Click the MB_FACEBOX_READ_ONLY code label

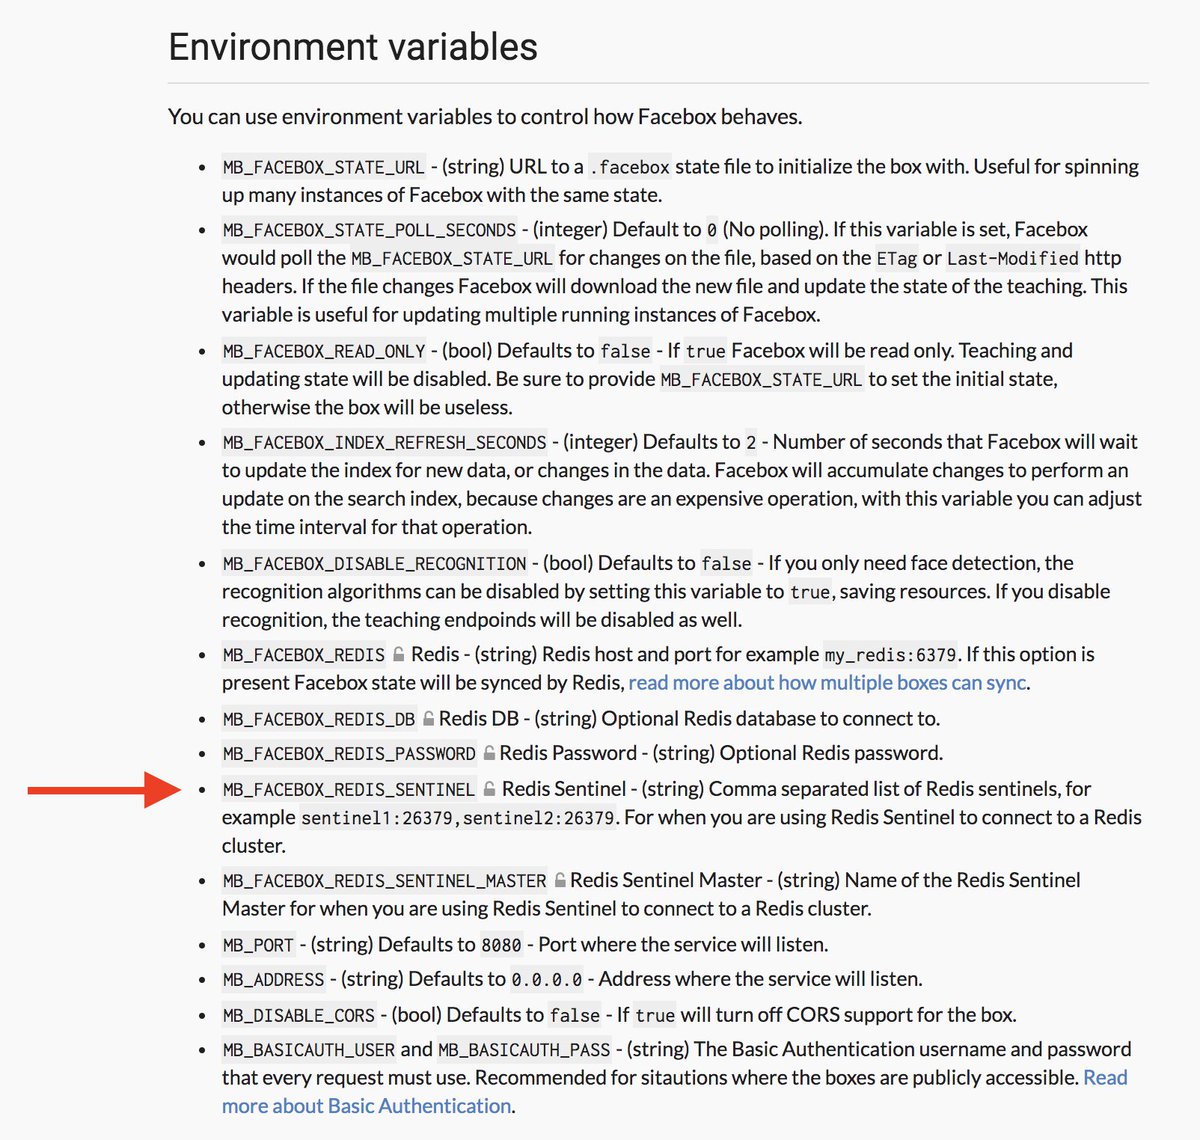324,351
